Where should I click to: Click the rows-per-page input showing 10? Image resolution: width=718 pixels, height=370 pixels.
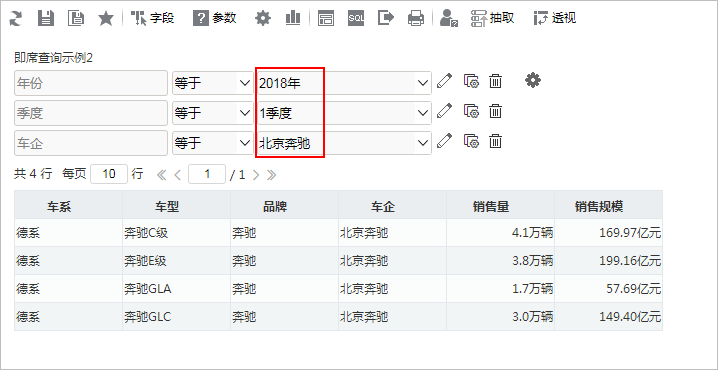click(109, 174)
